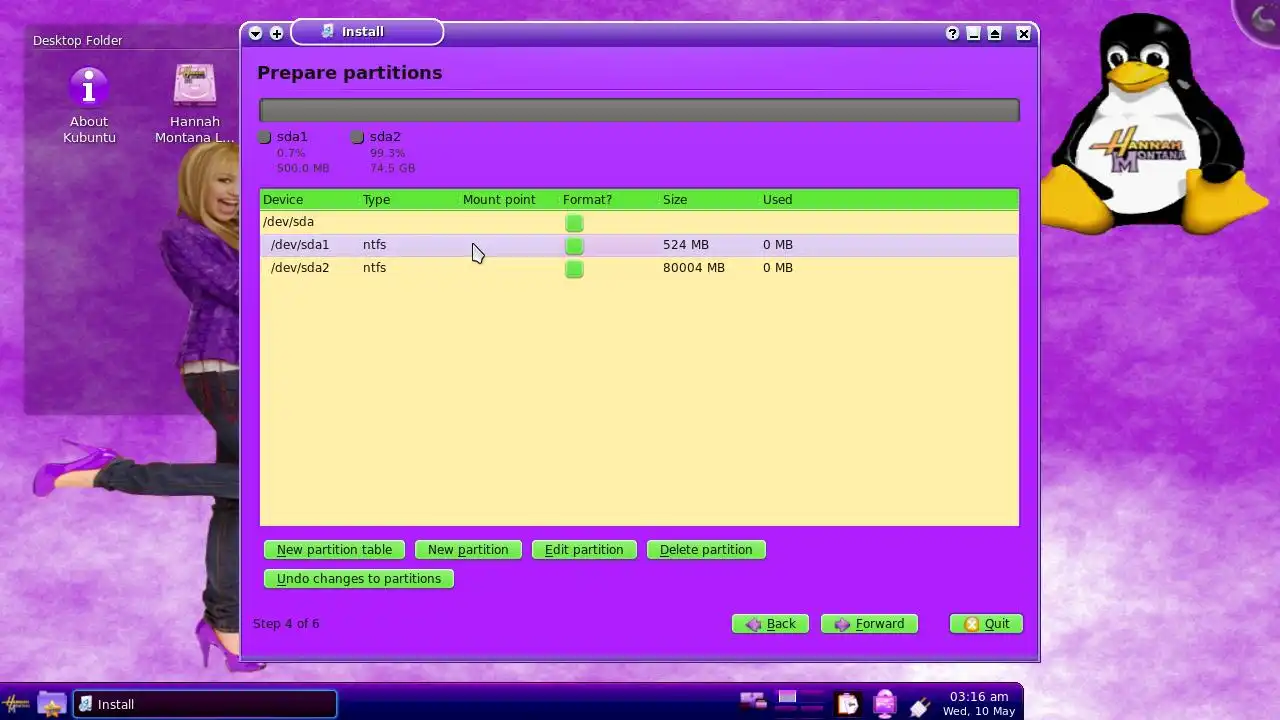Click the power plug battery tray icon

[x=920, y=705]
